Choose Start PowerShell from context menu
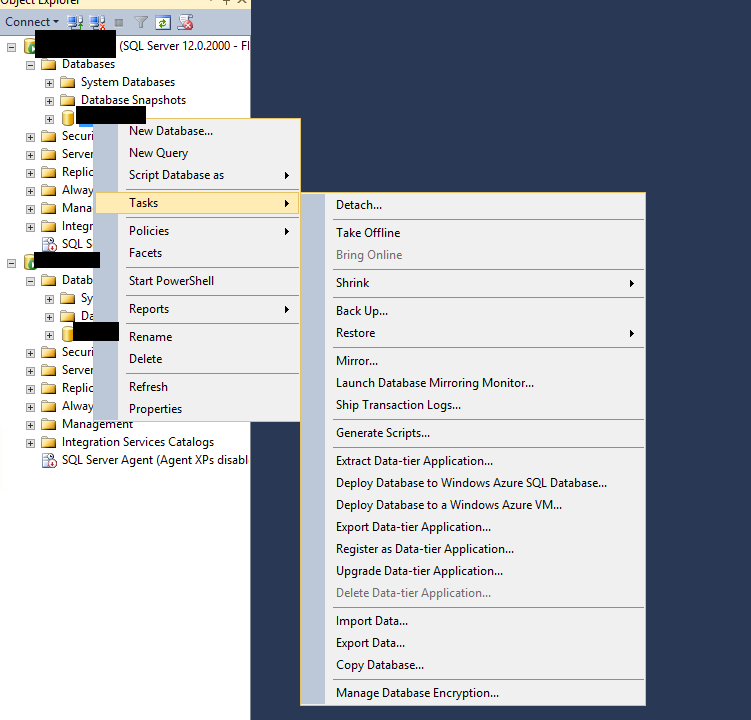Viewport: 751px width, 720px height. (197, 281)
